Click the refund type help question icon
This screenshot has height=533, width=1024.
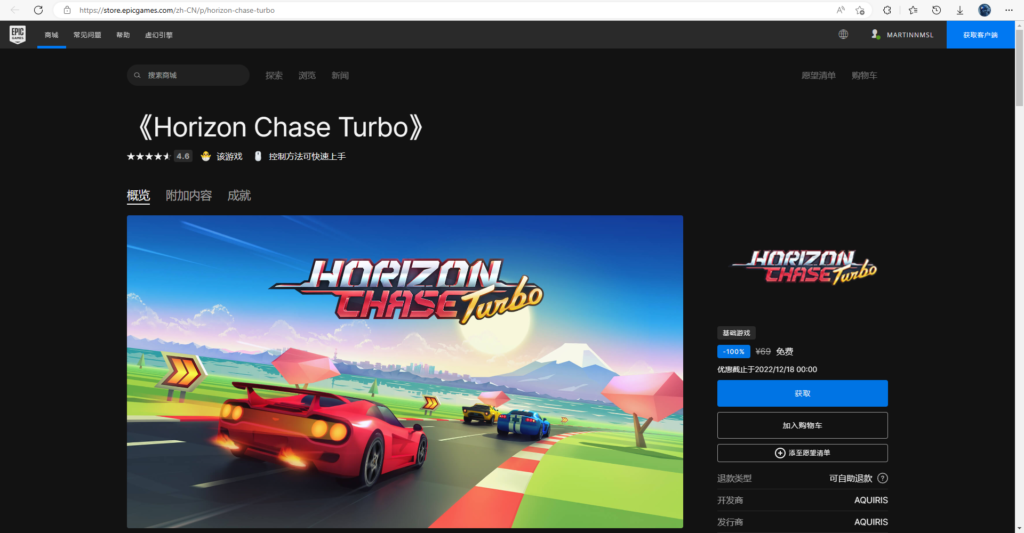(882, 478)
